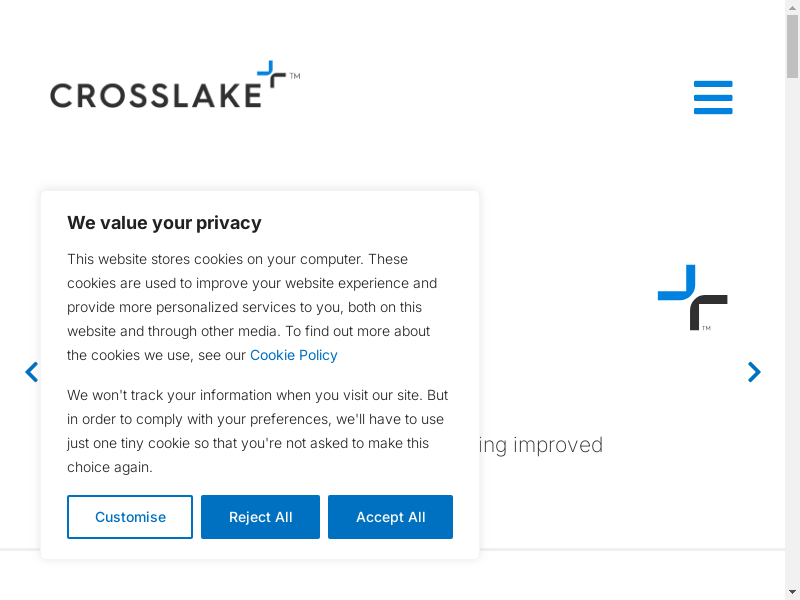
Task: Accept all cookies
Action: pyautogui.click(x=390, y=517)
